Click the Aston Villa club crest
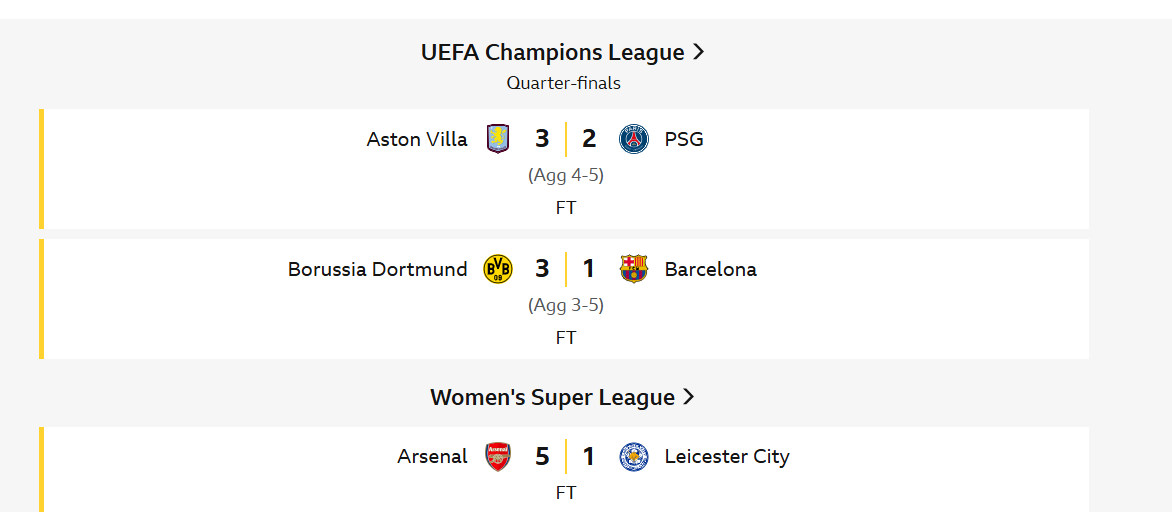This screenshot has width=1172, height=512. [x=498, y=139]
